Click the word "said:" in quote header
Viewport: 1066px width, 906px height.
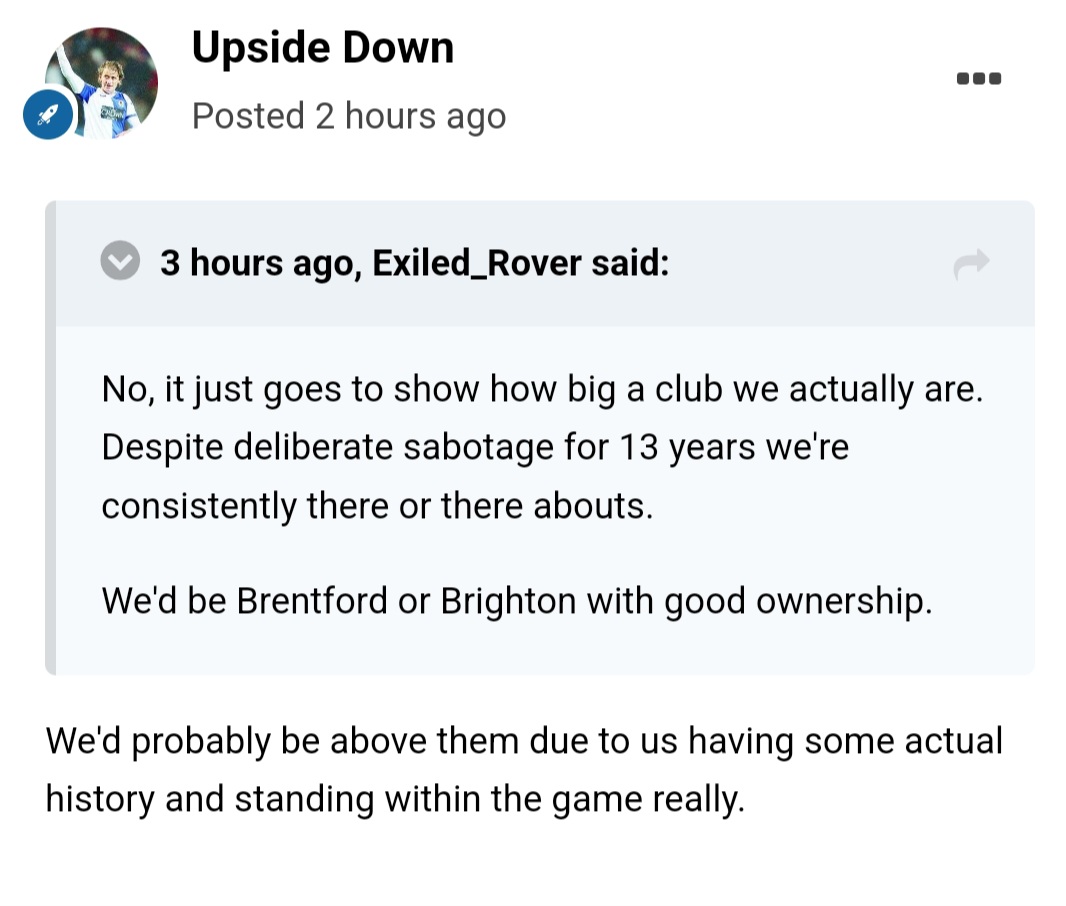click(630, 264)
